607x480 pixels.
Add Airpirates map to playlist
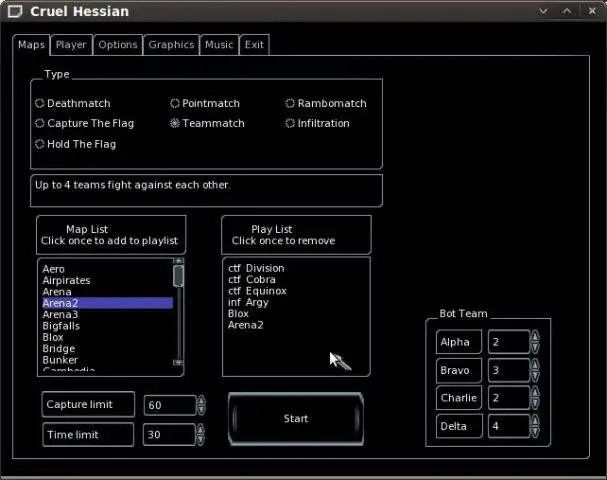point(107,280)
